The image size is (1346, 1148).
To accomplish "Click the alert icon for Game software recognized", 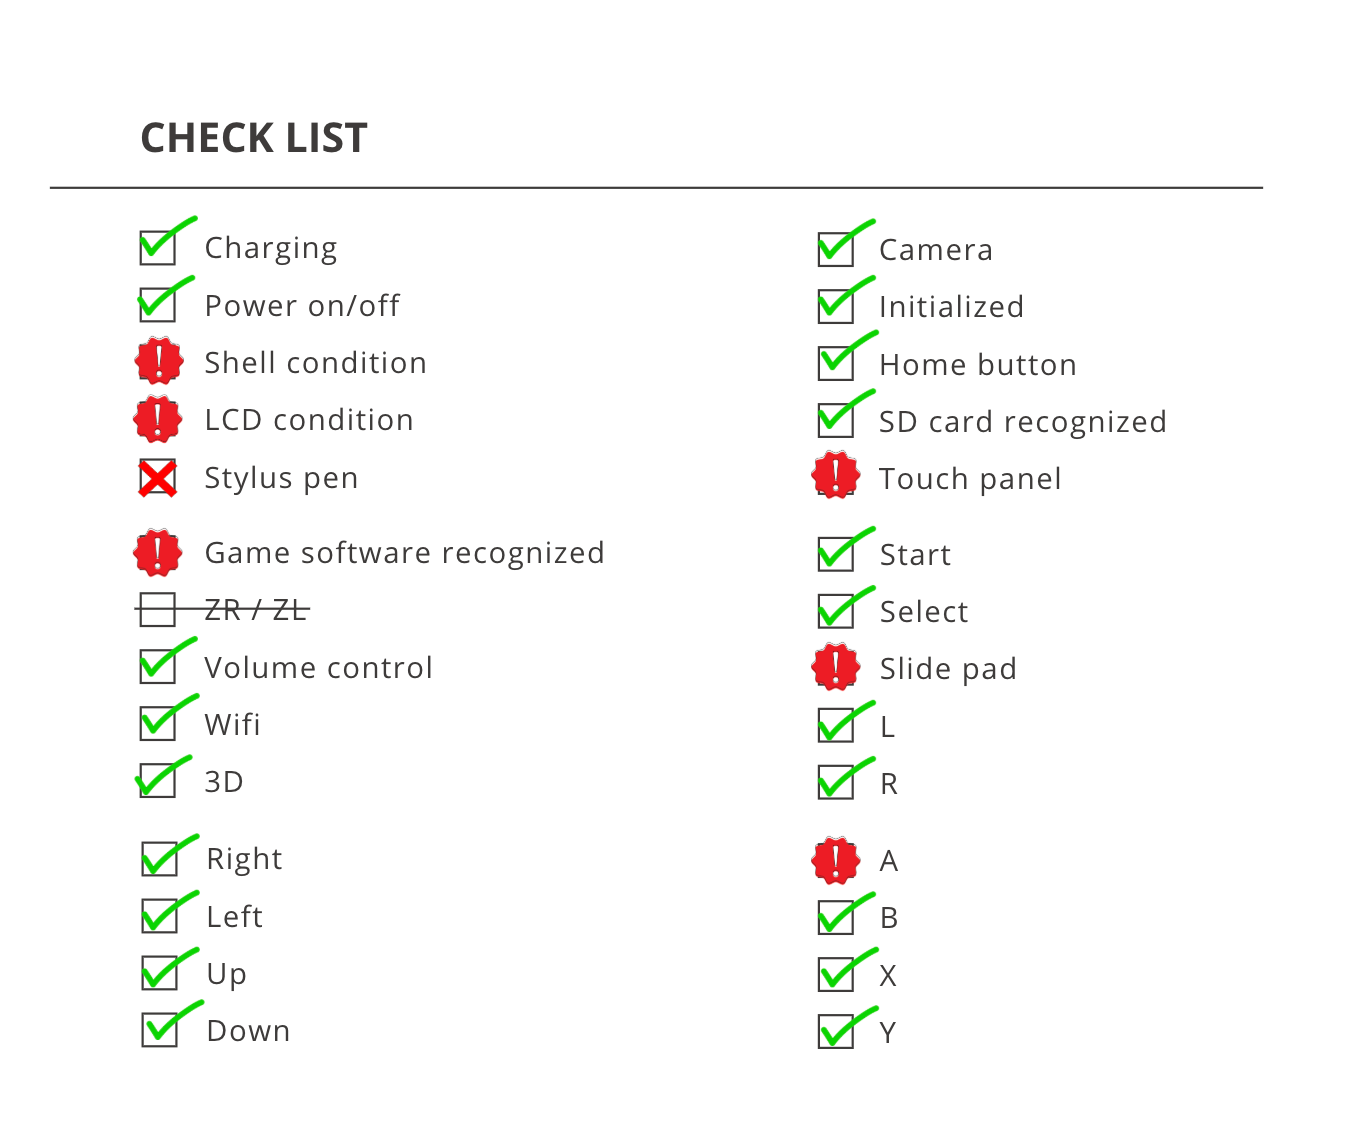I will click(x=158, y=553).
